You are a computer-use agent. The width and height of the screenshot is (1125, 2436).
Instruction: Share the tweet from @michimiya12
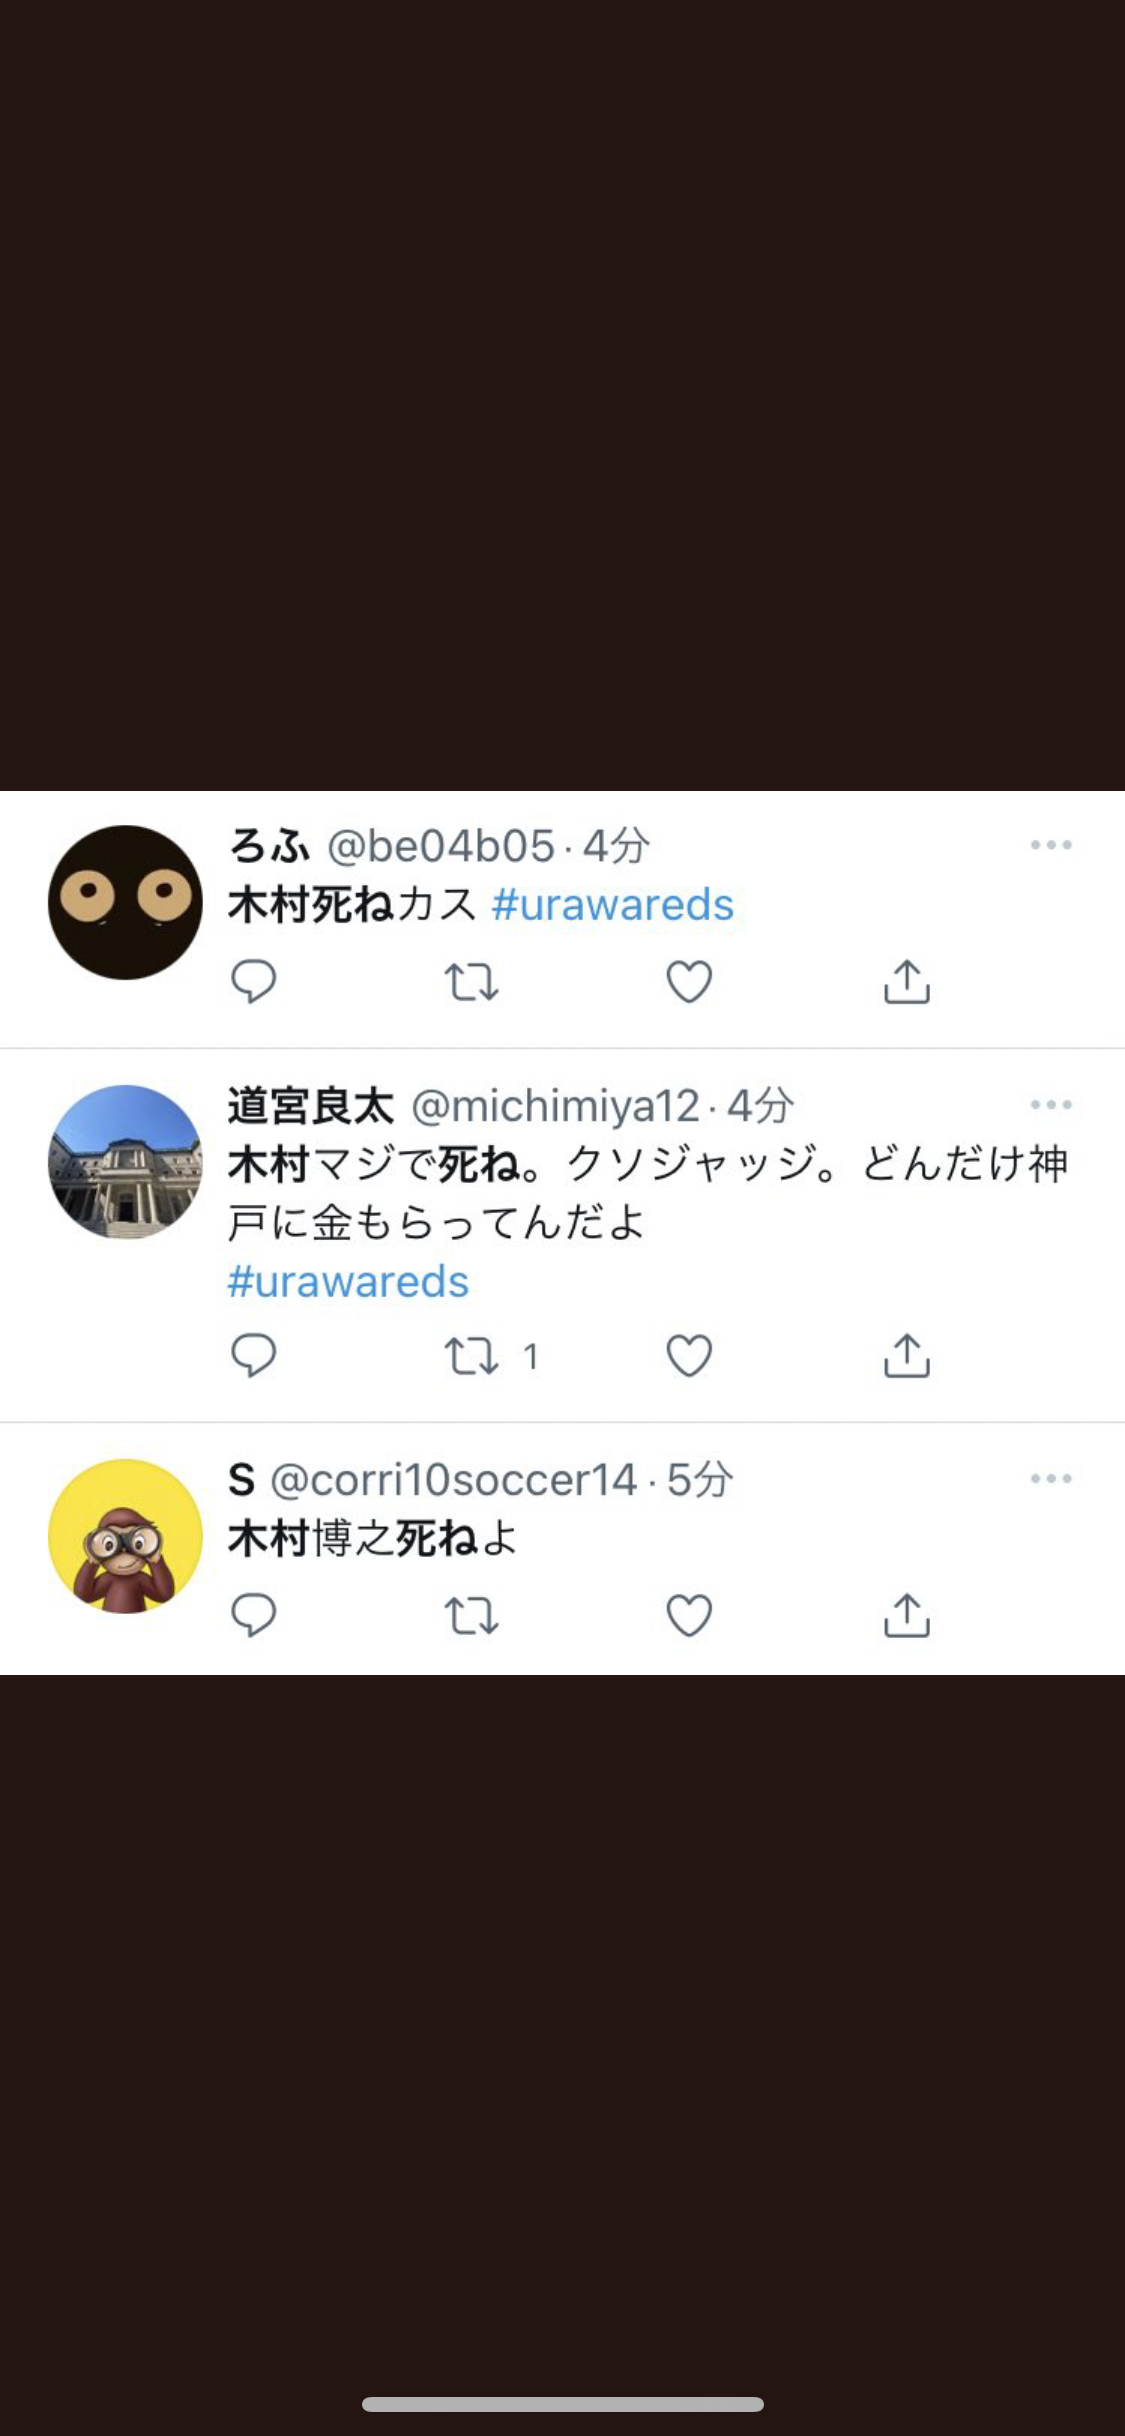(907, 1356)
